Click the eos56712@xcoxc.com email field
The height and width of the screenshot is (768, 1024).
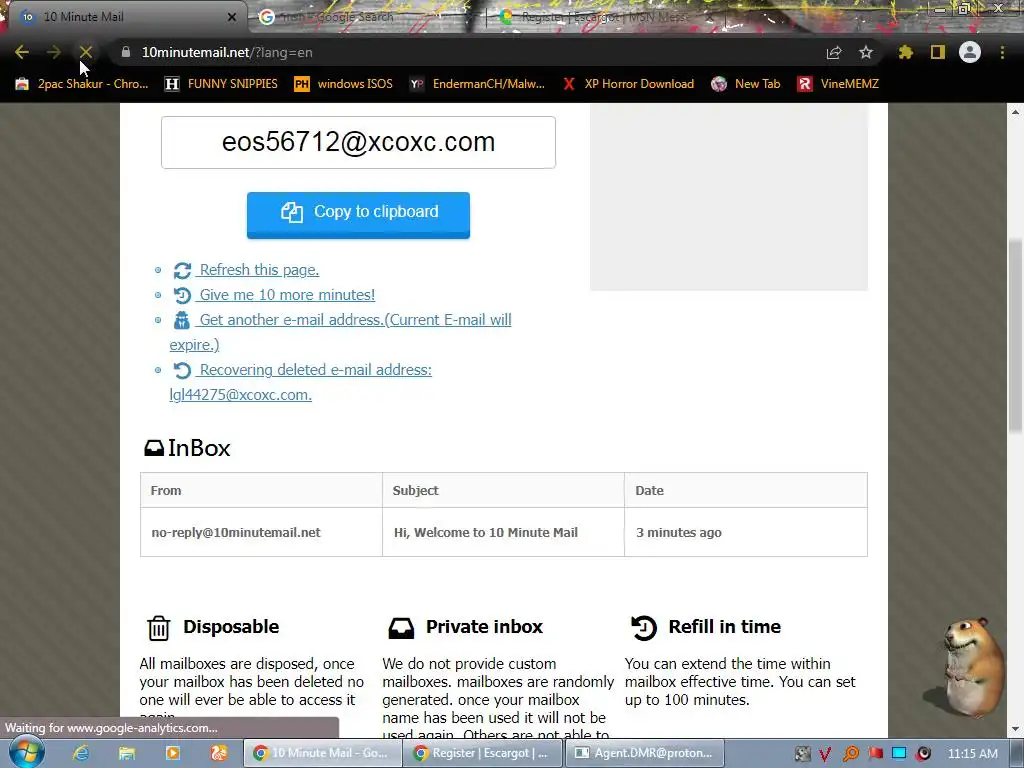click(359, 142)
